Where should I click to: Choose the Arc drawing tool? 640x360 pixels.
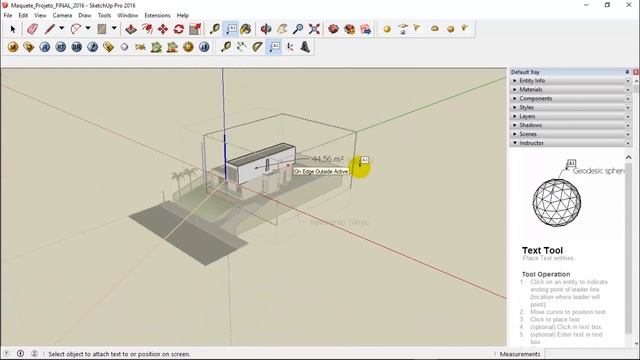pyautogui.click(x=76, y=29)
